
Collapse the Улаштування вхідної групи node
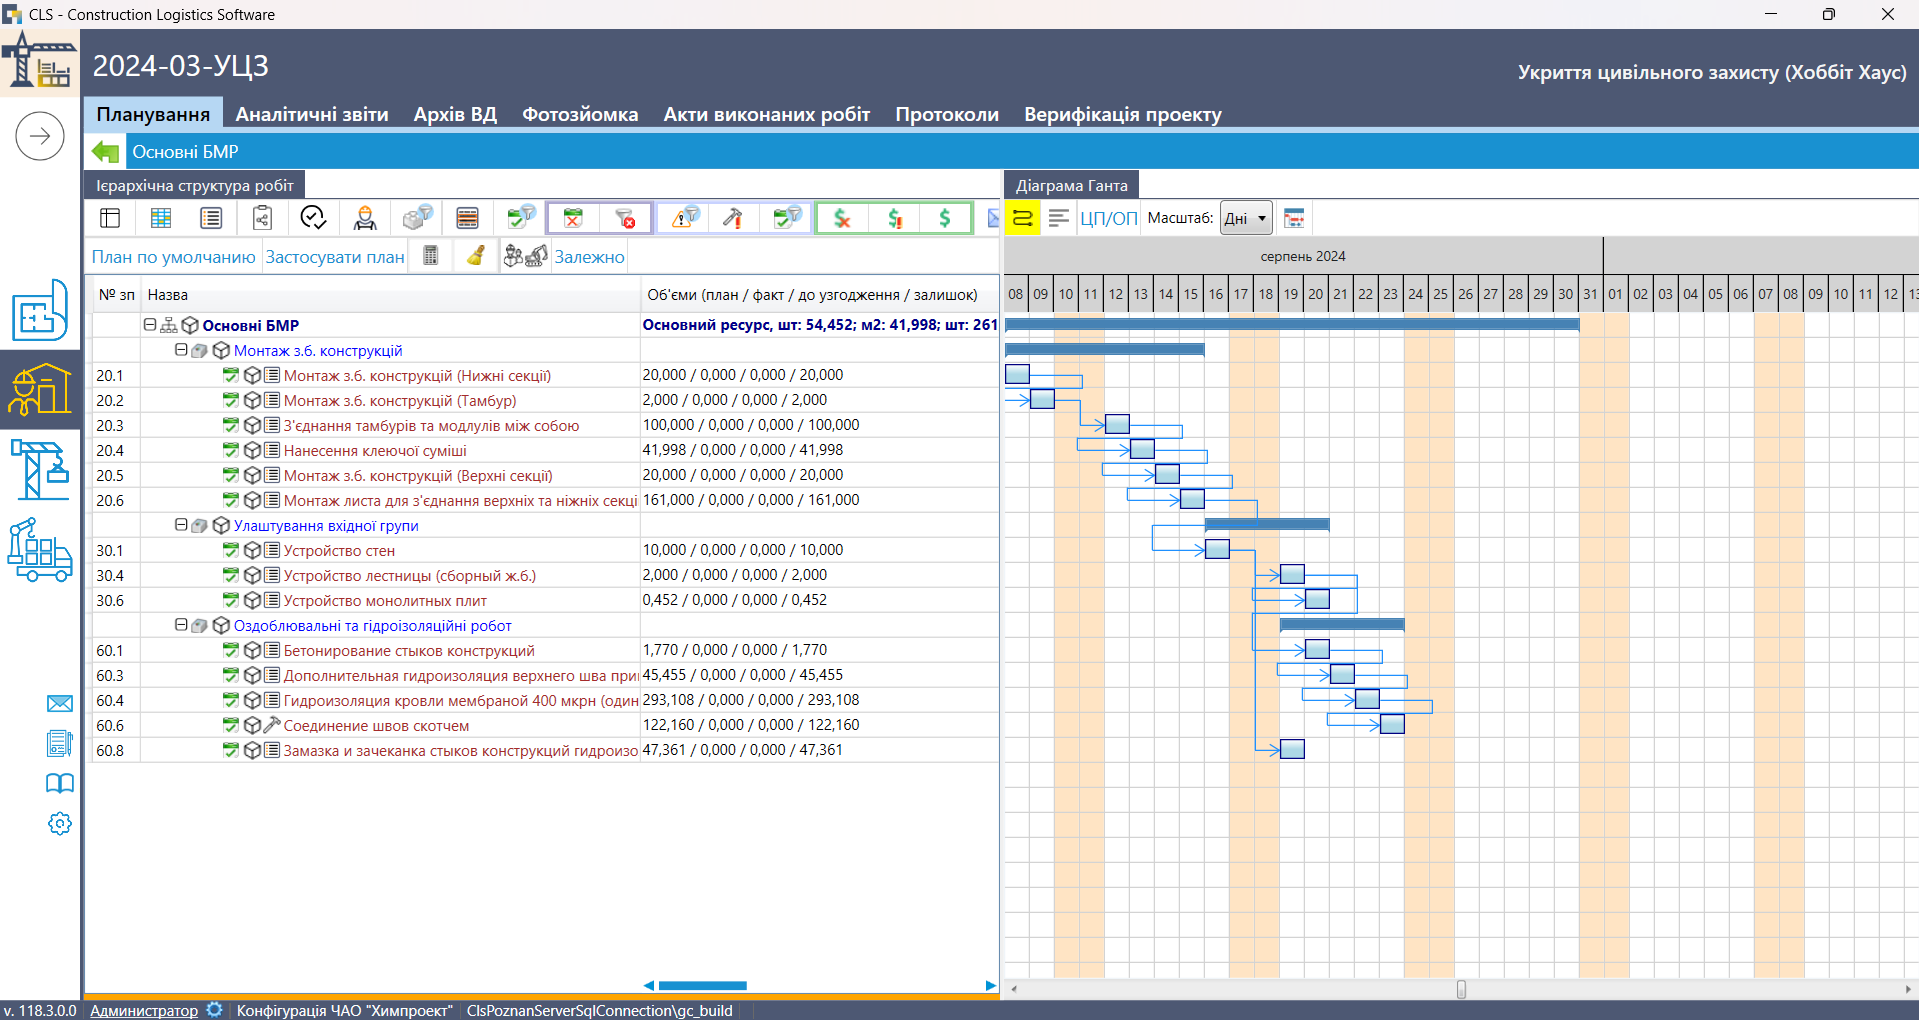tap(181, 525)
